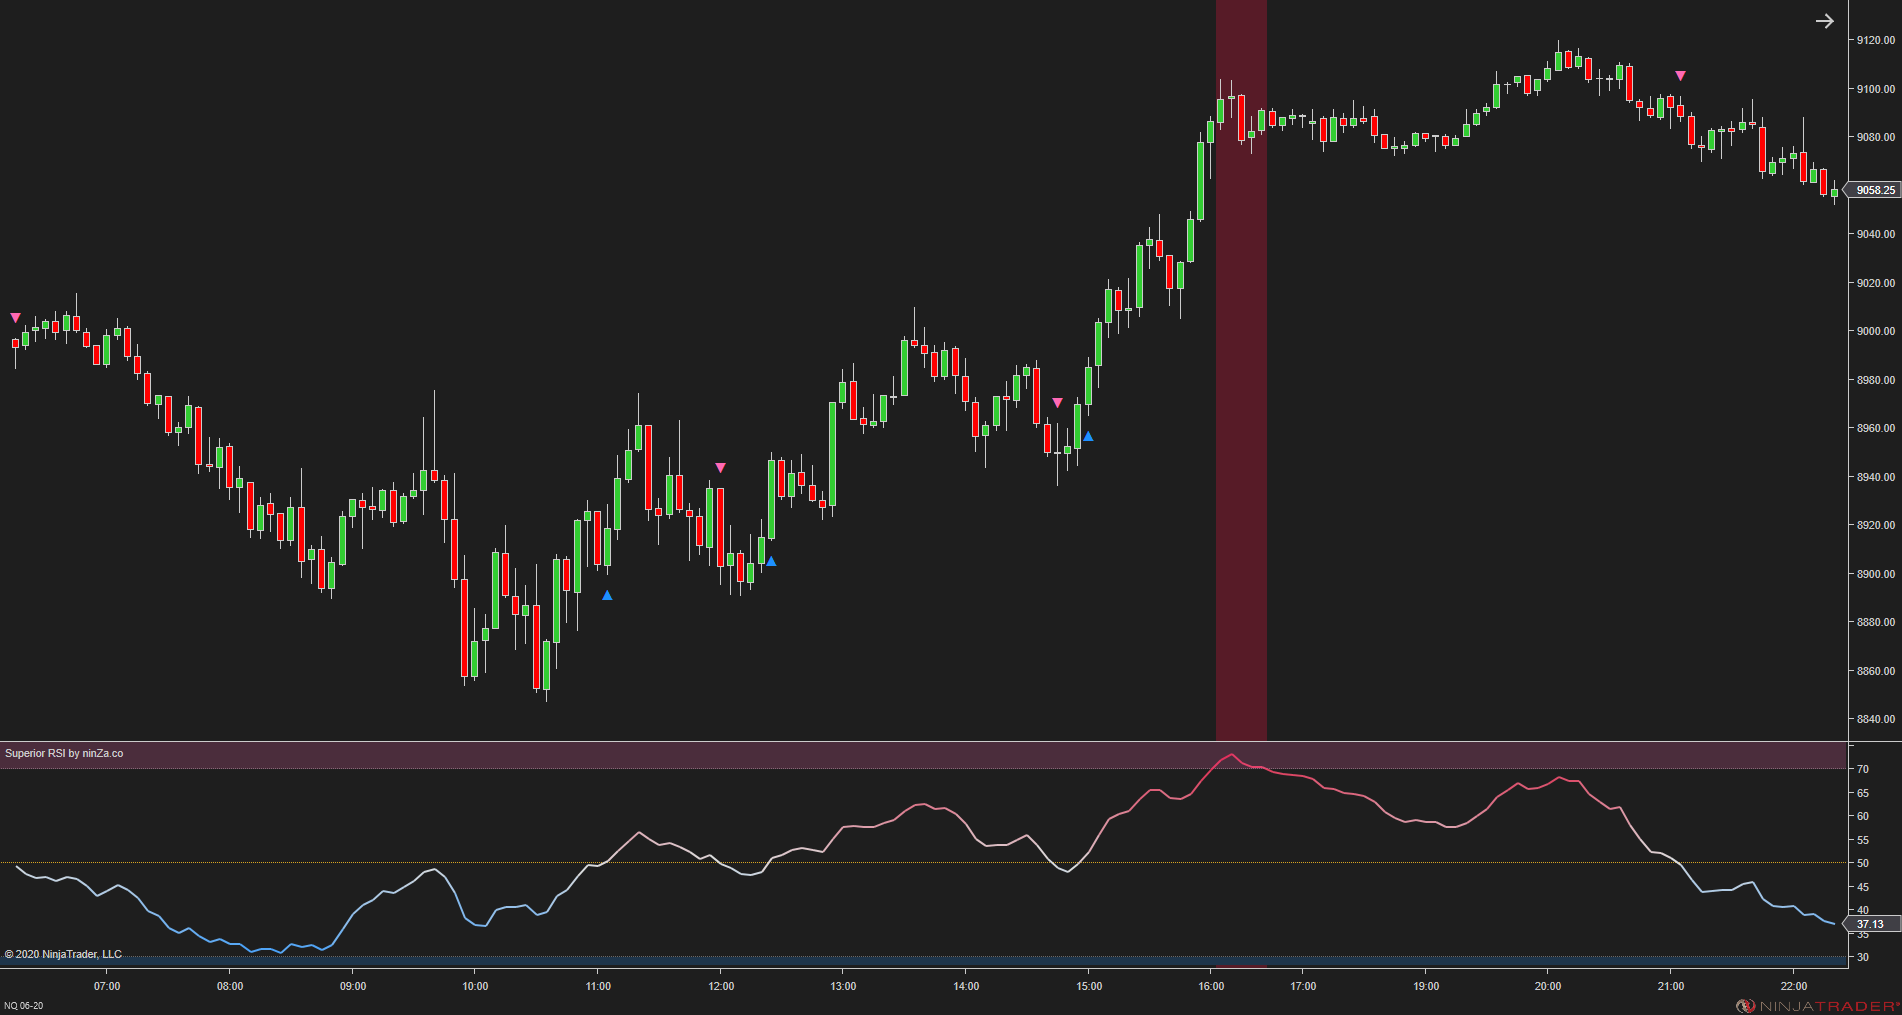Click the 9120.00 price axis label
The width and height of the screenshot is (1902, 1015).
click(x=1872, y=41)
